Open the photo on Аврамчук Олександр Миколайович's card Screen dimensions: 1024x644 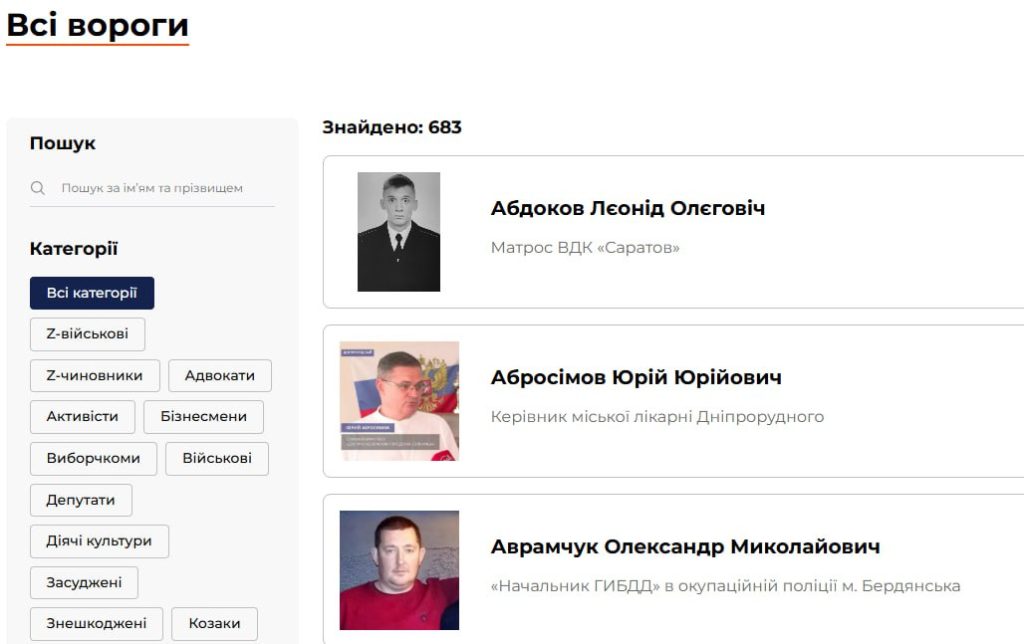399,570
